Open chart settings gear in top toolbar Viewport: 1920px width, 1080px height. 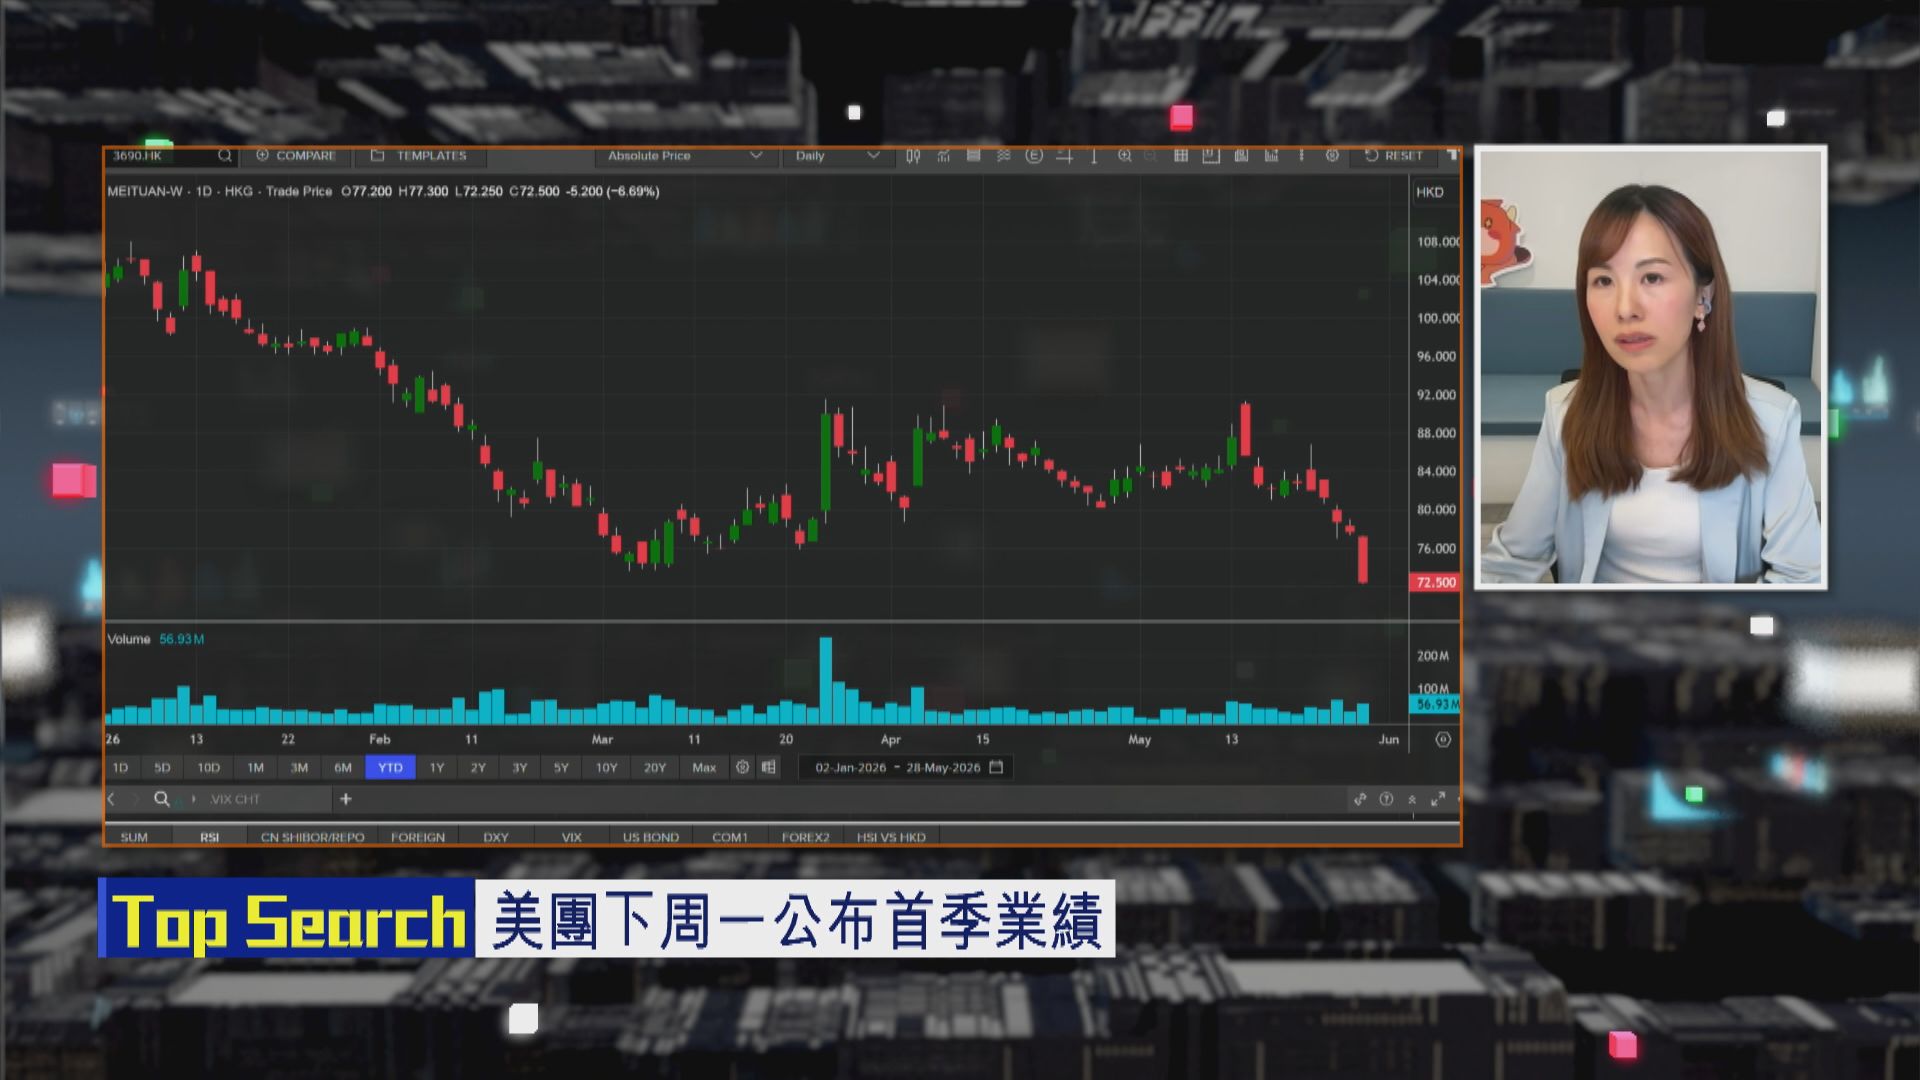pyautogui.click(x=1332, y=156)
